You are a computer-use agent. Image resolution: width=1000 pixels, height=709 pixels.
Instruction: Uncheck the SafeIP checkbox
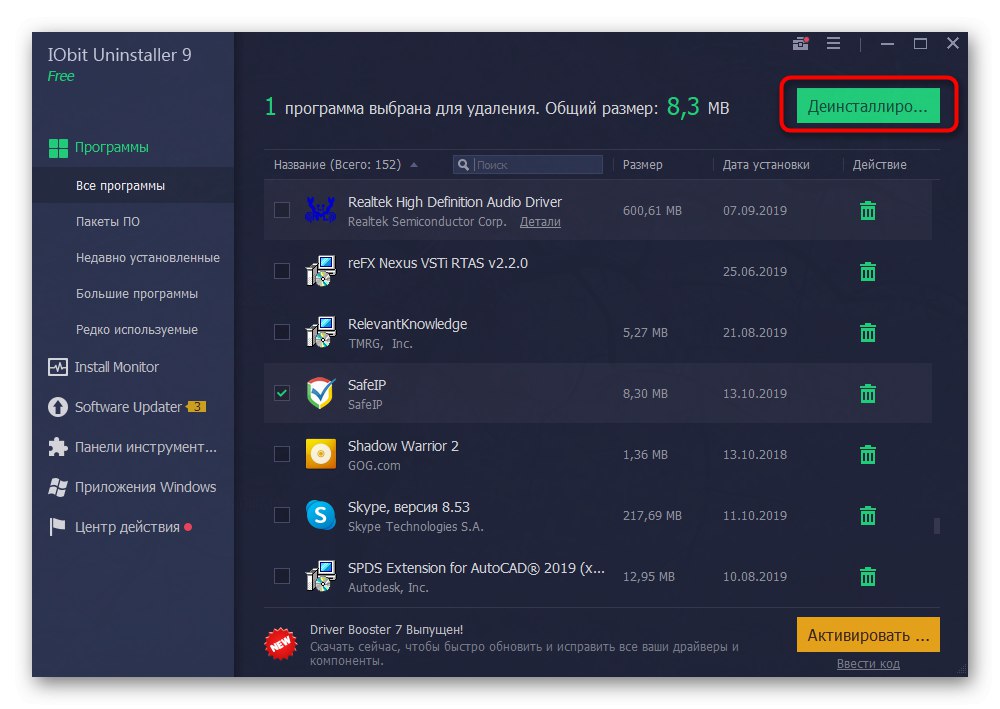point(281,393)
